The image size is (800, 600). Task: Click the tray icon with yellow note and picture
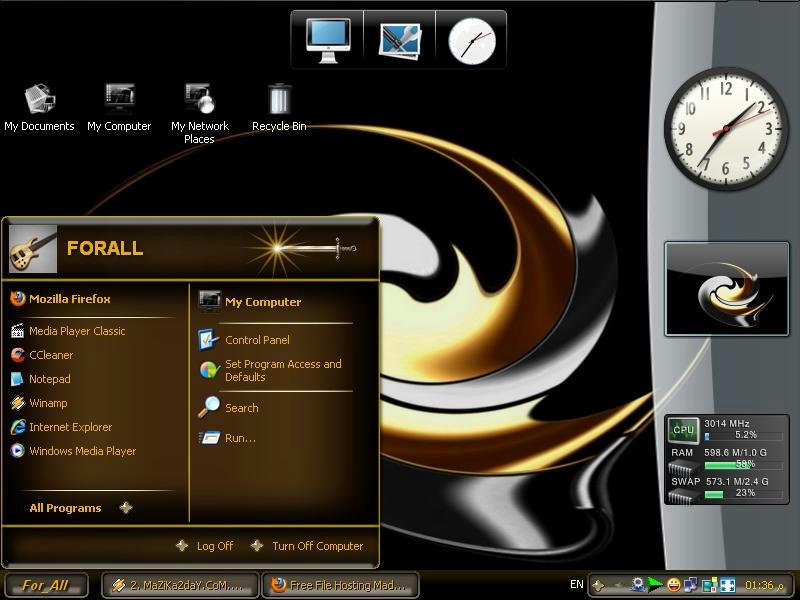point(709,585)
